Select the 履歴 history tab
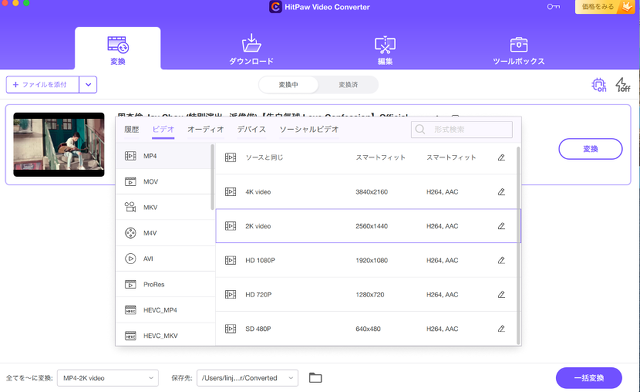The image size is (640, 392). pyautogui.click(x=131, y=129)
